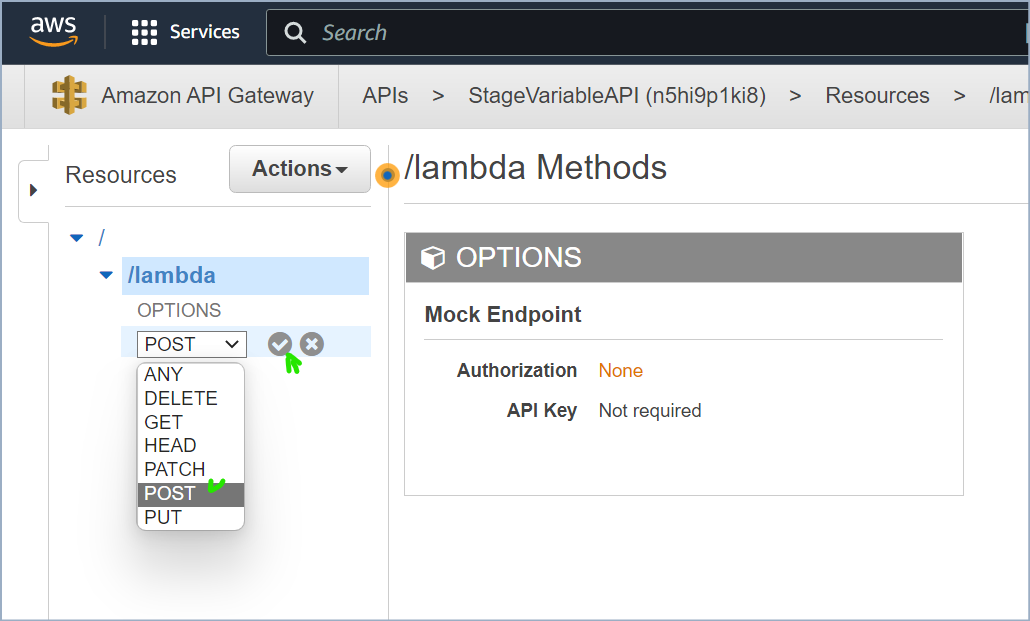Screen dimensions: 1030x621
Task: Expand the collapsed left side panel arrow
Action: click(33, 190)
